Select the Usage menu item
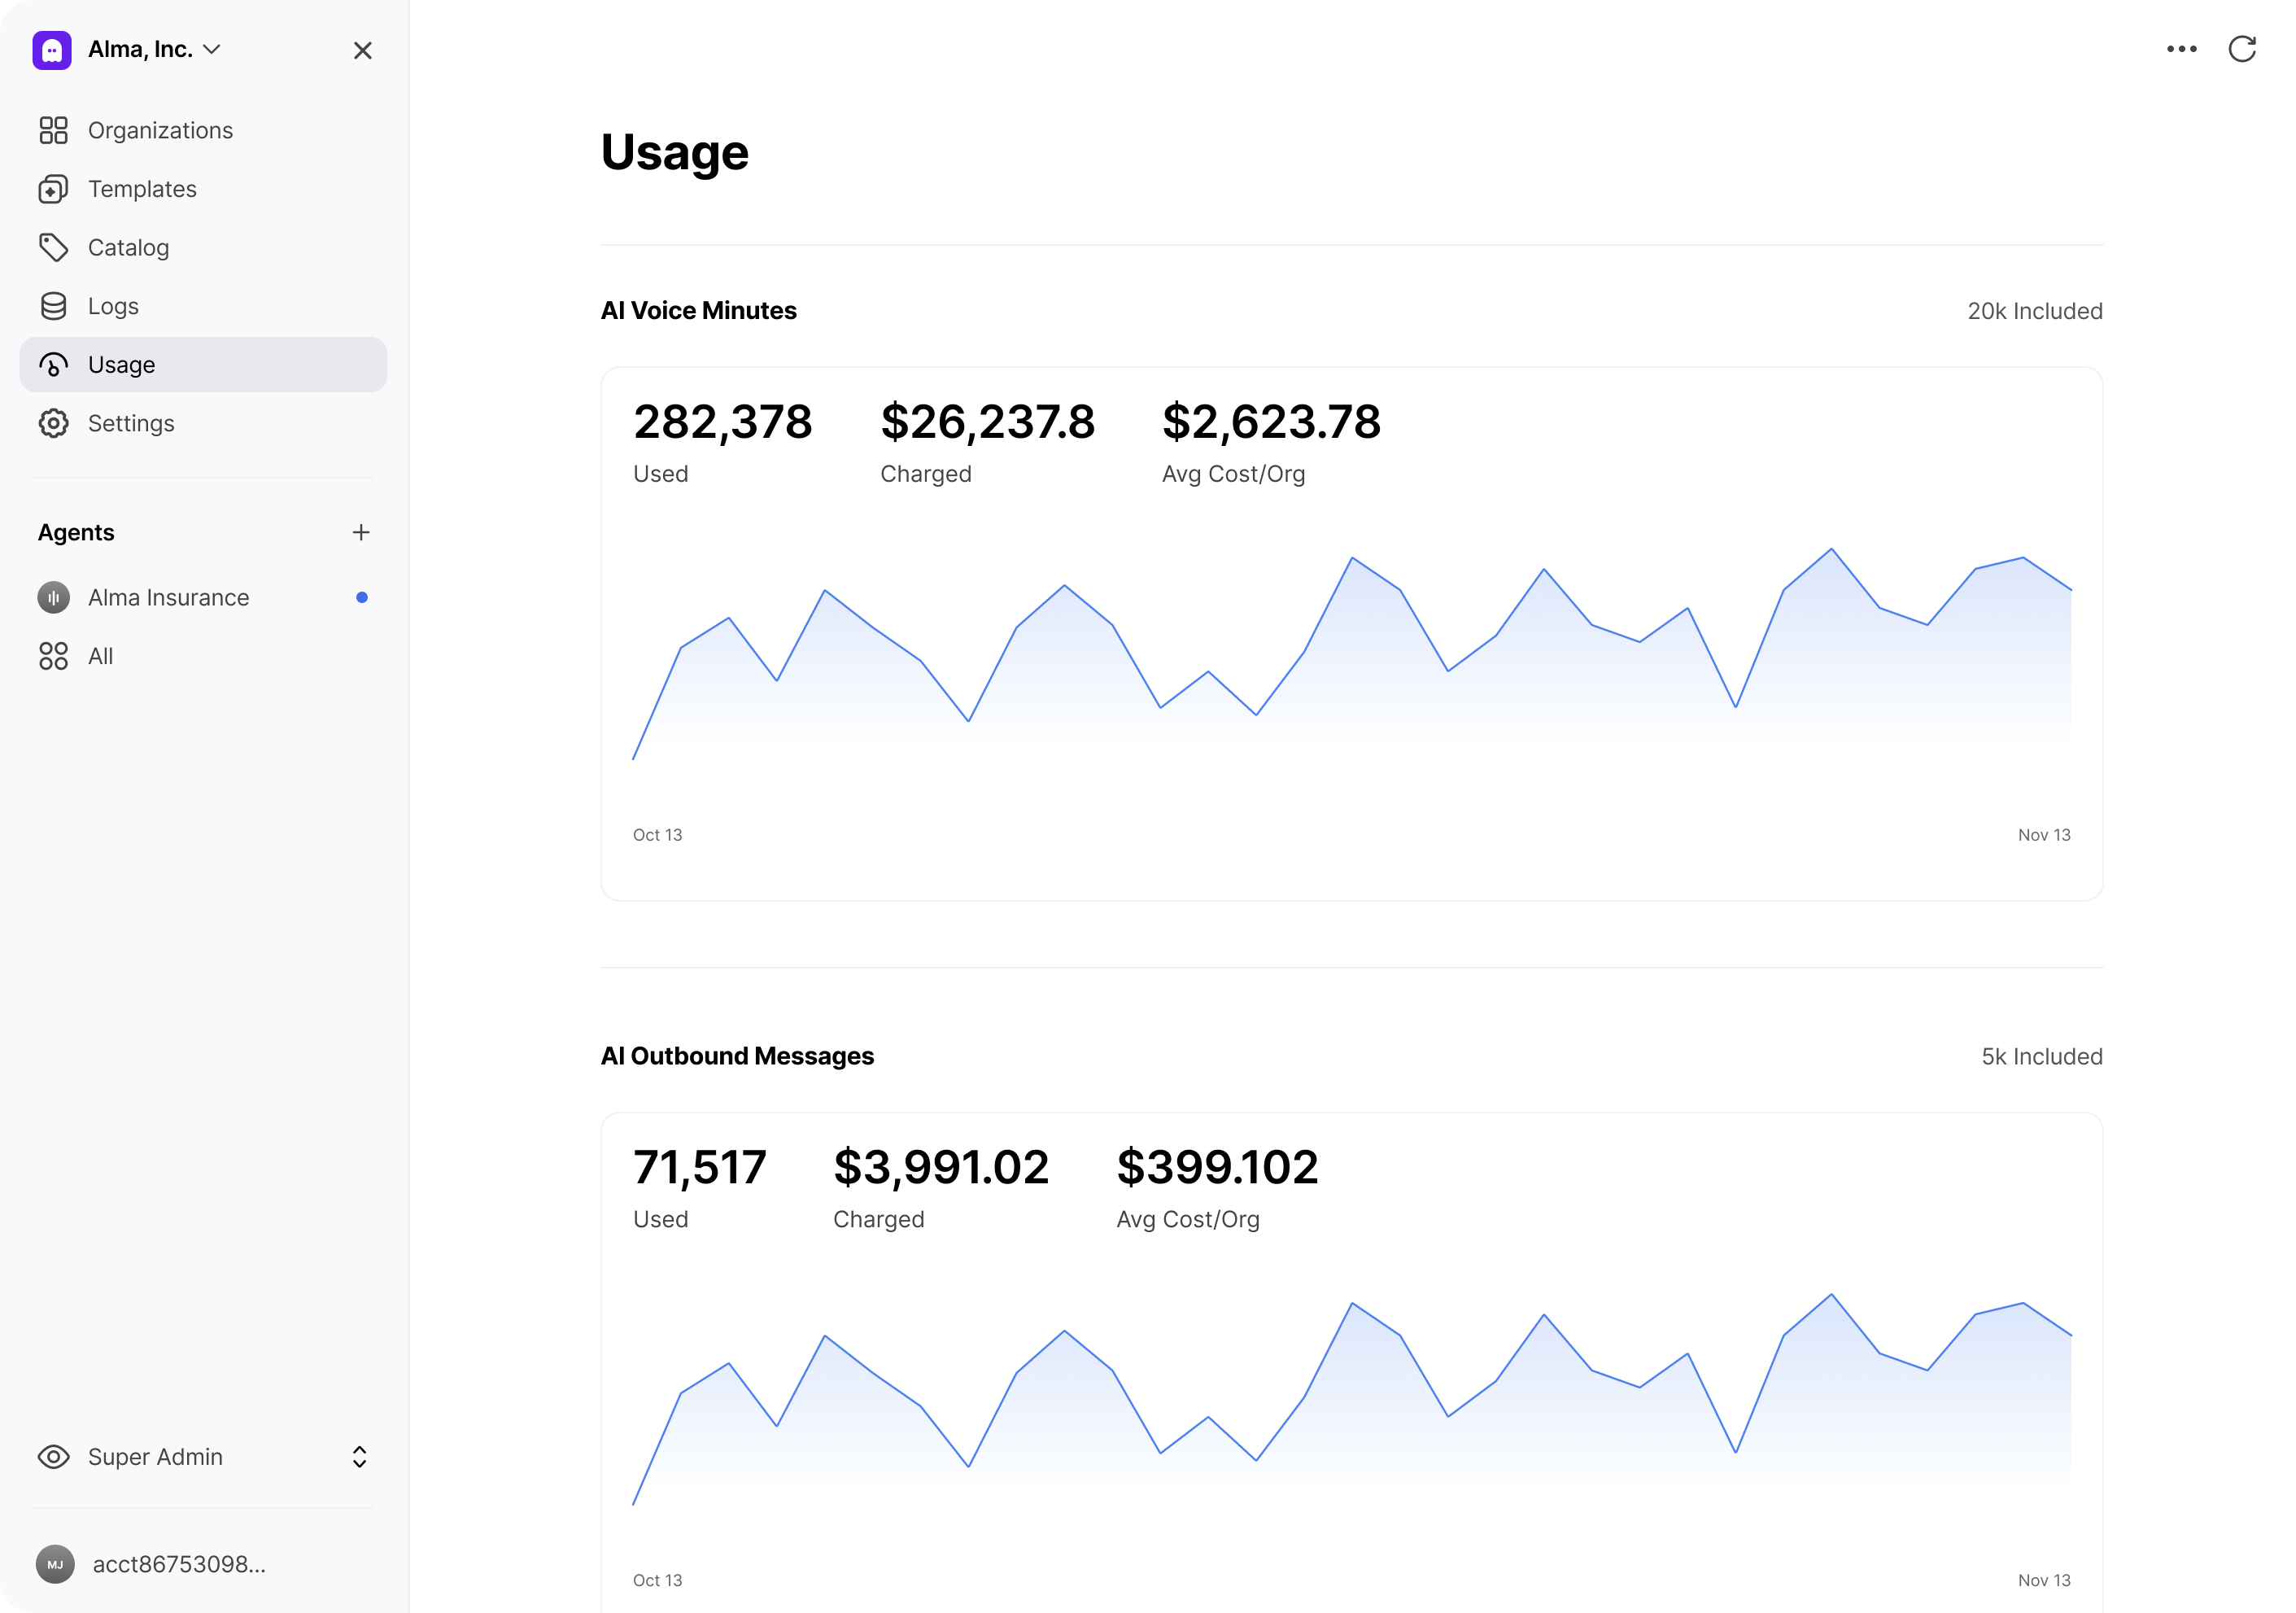This screenshot has height=1613, width=2296. pyautogui.click(x=203, y=365)
